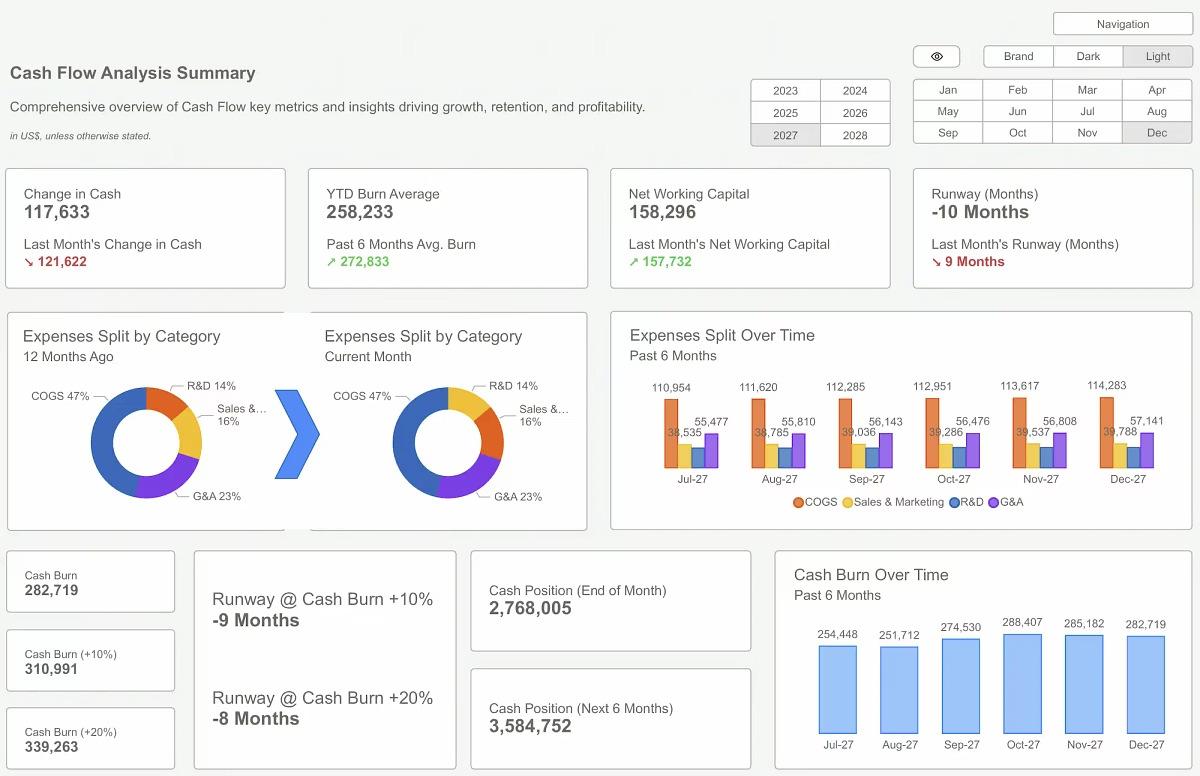Click the G&A legend marker

click(993, 502)
